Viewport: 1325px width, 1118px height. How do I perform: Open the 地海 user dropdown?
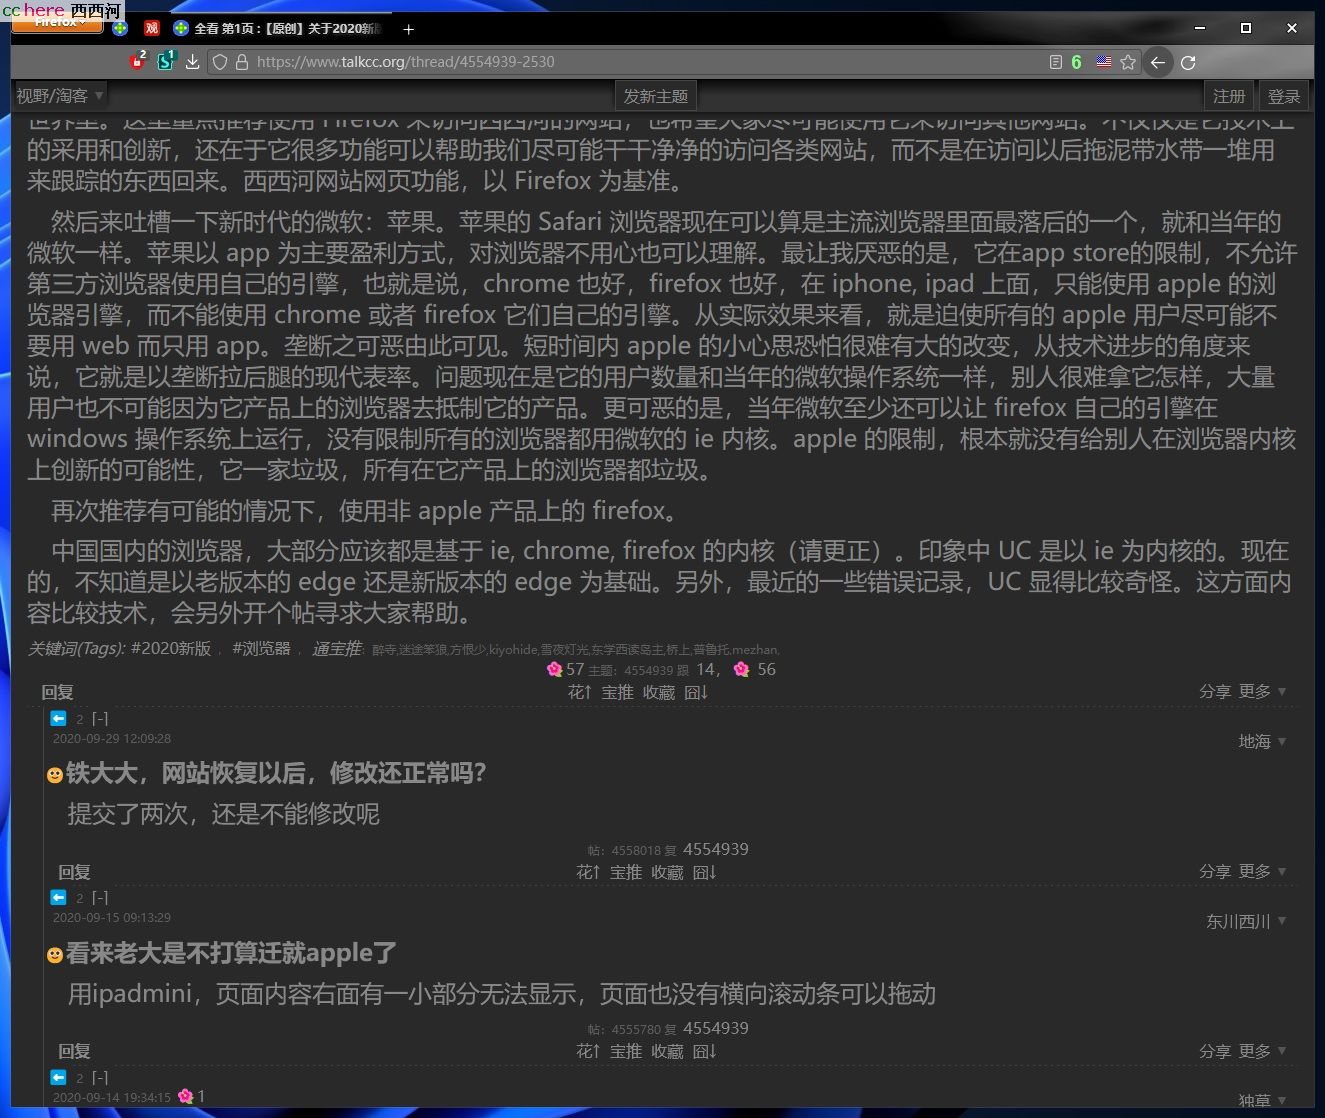click(x=1262, y=741)
